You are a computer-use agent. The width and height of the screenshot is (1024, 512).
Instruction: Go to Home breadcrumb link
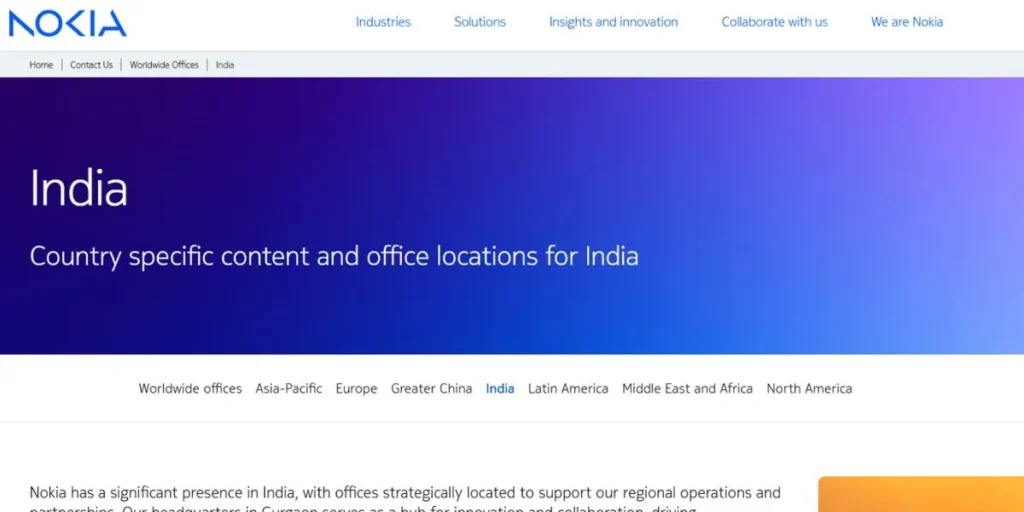tap(41, 65)
